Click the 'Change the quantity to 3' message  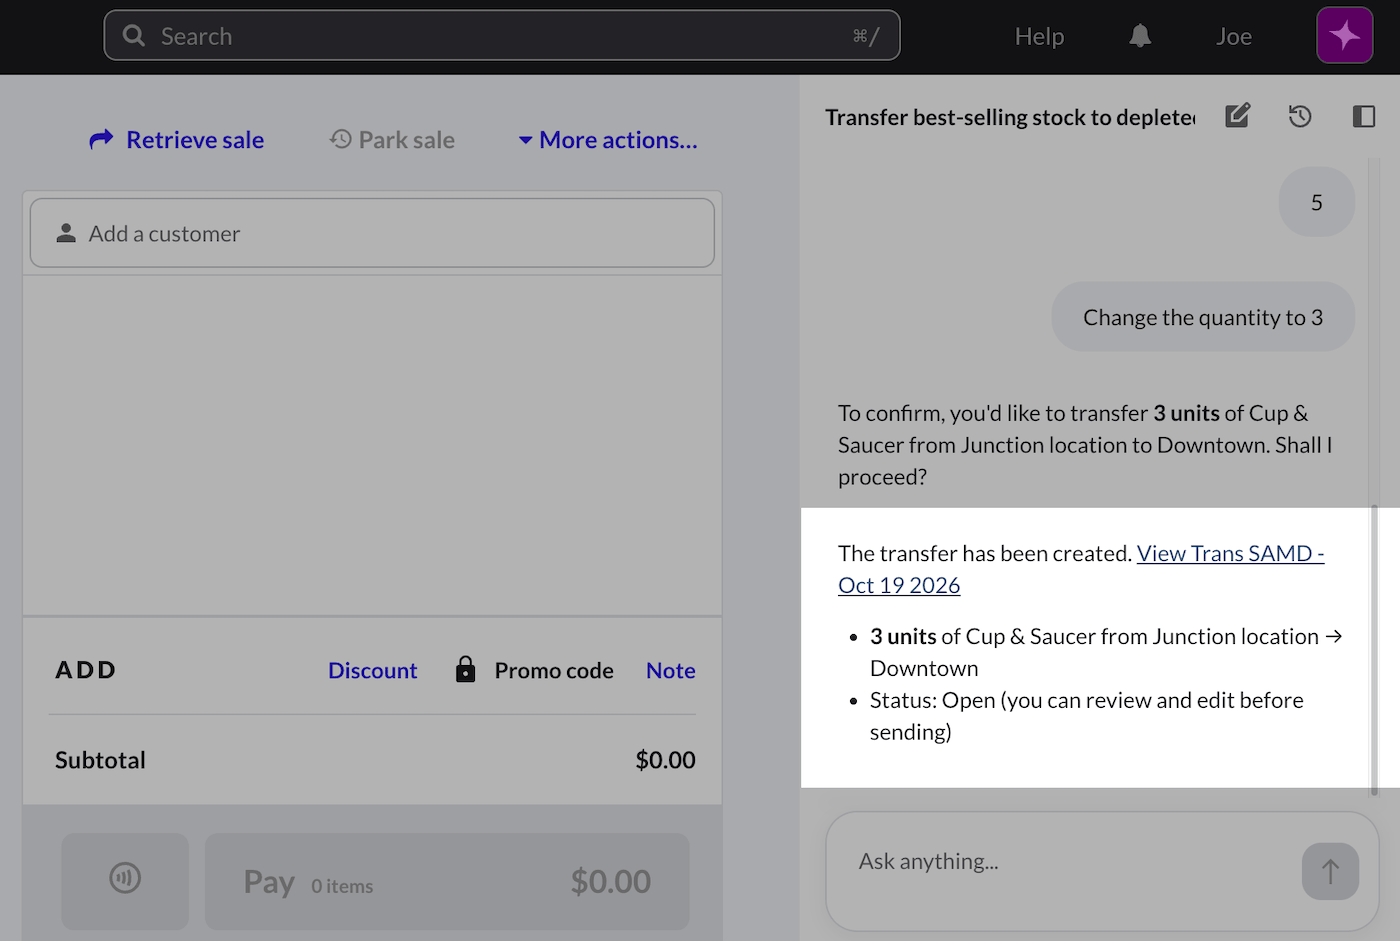[1203, 317]
